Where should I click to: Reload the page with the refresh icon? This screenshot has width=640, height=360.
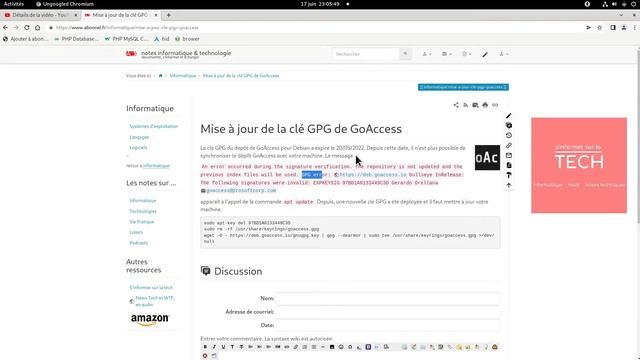(27, 27)
